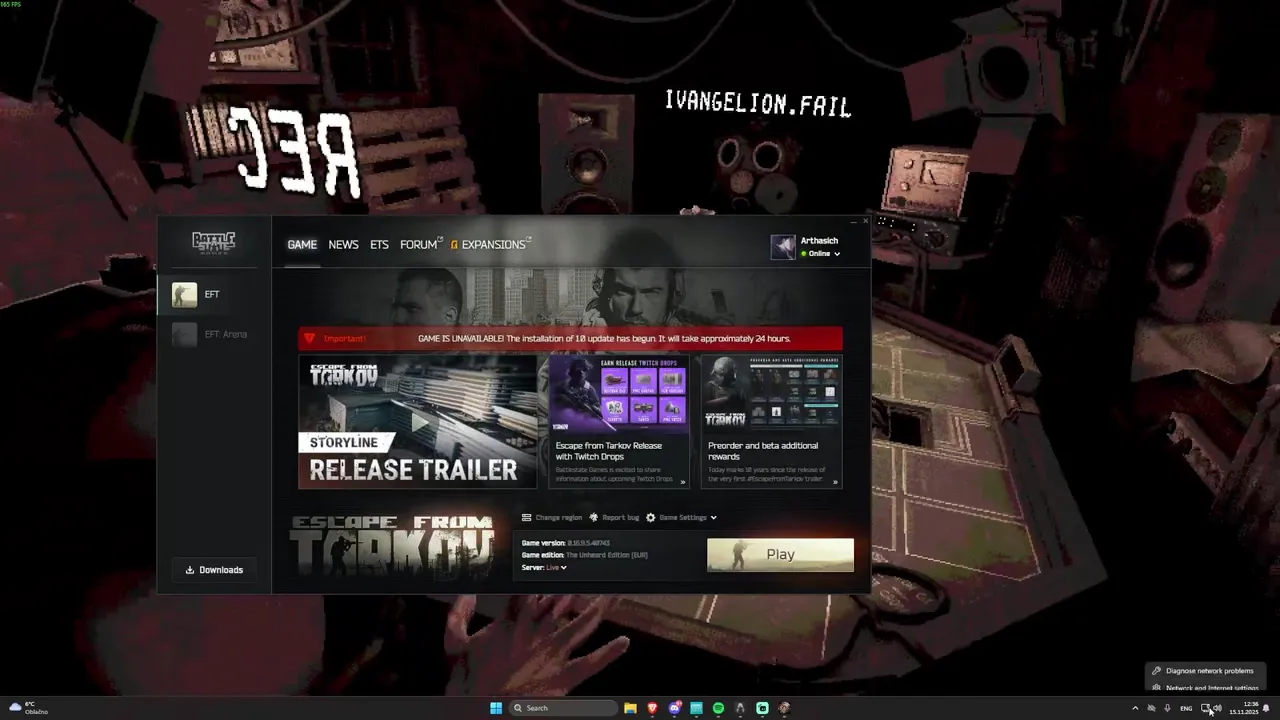Click the Report bug link
The image size is (1280, 720).
(x=614, y=518)
